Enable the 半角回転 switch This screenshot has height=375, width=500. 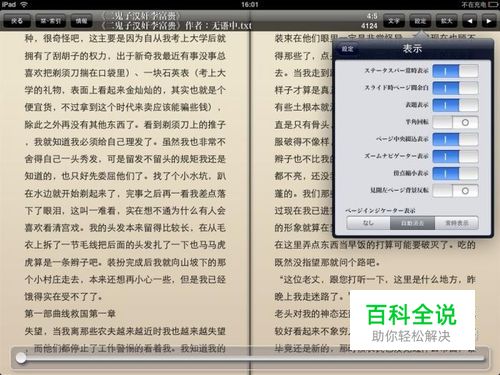coord(455,122)
